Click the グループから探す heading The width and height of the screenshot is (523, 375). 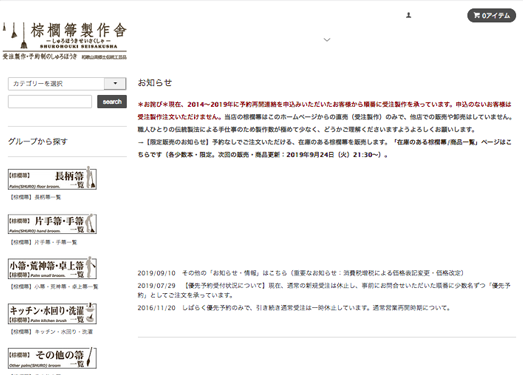pyautogui.click(x=37, y=141)
